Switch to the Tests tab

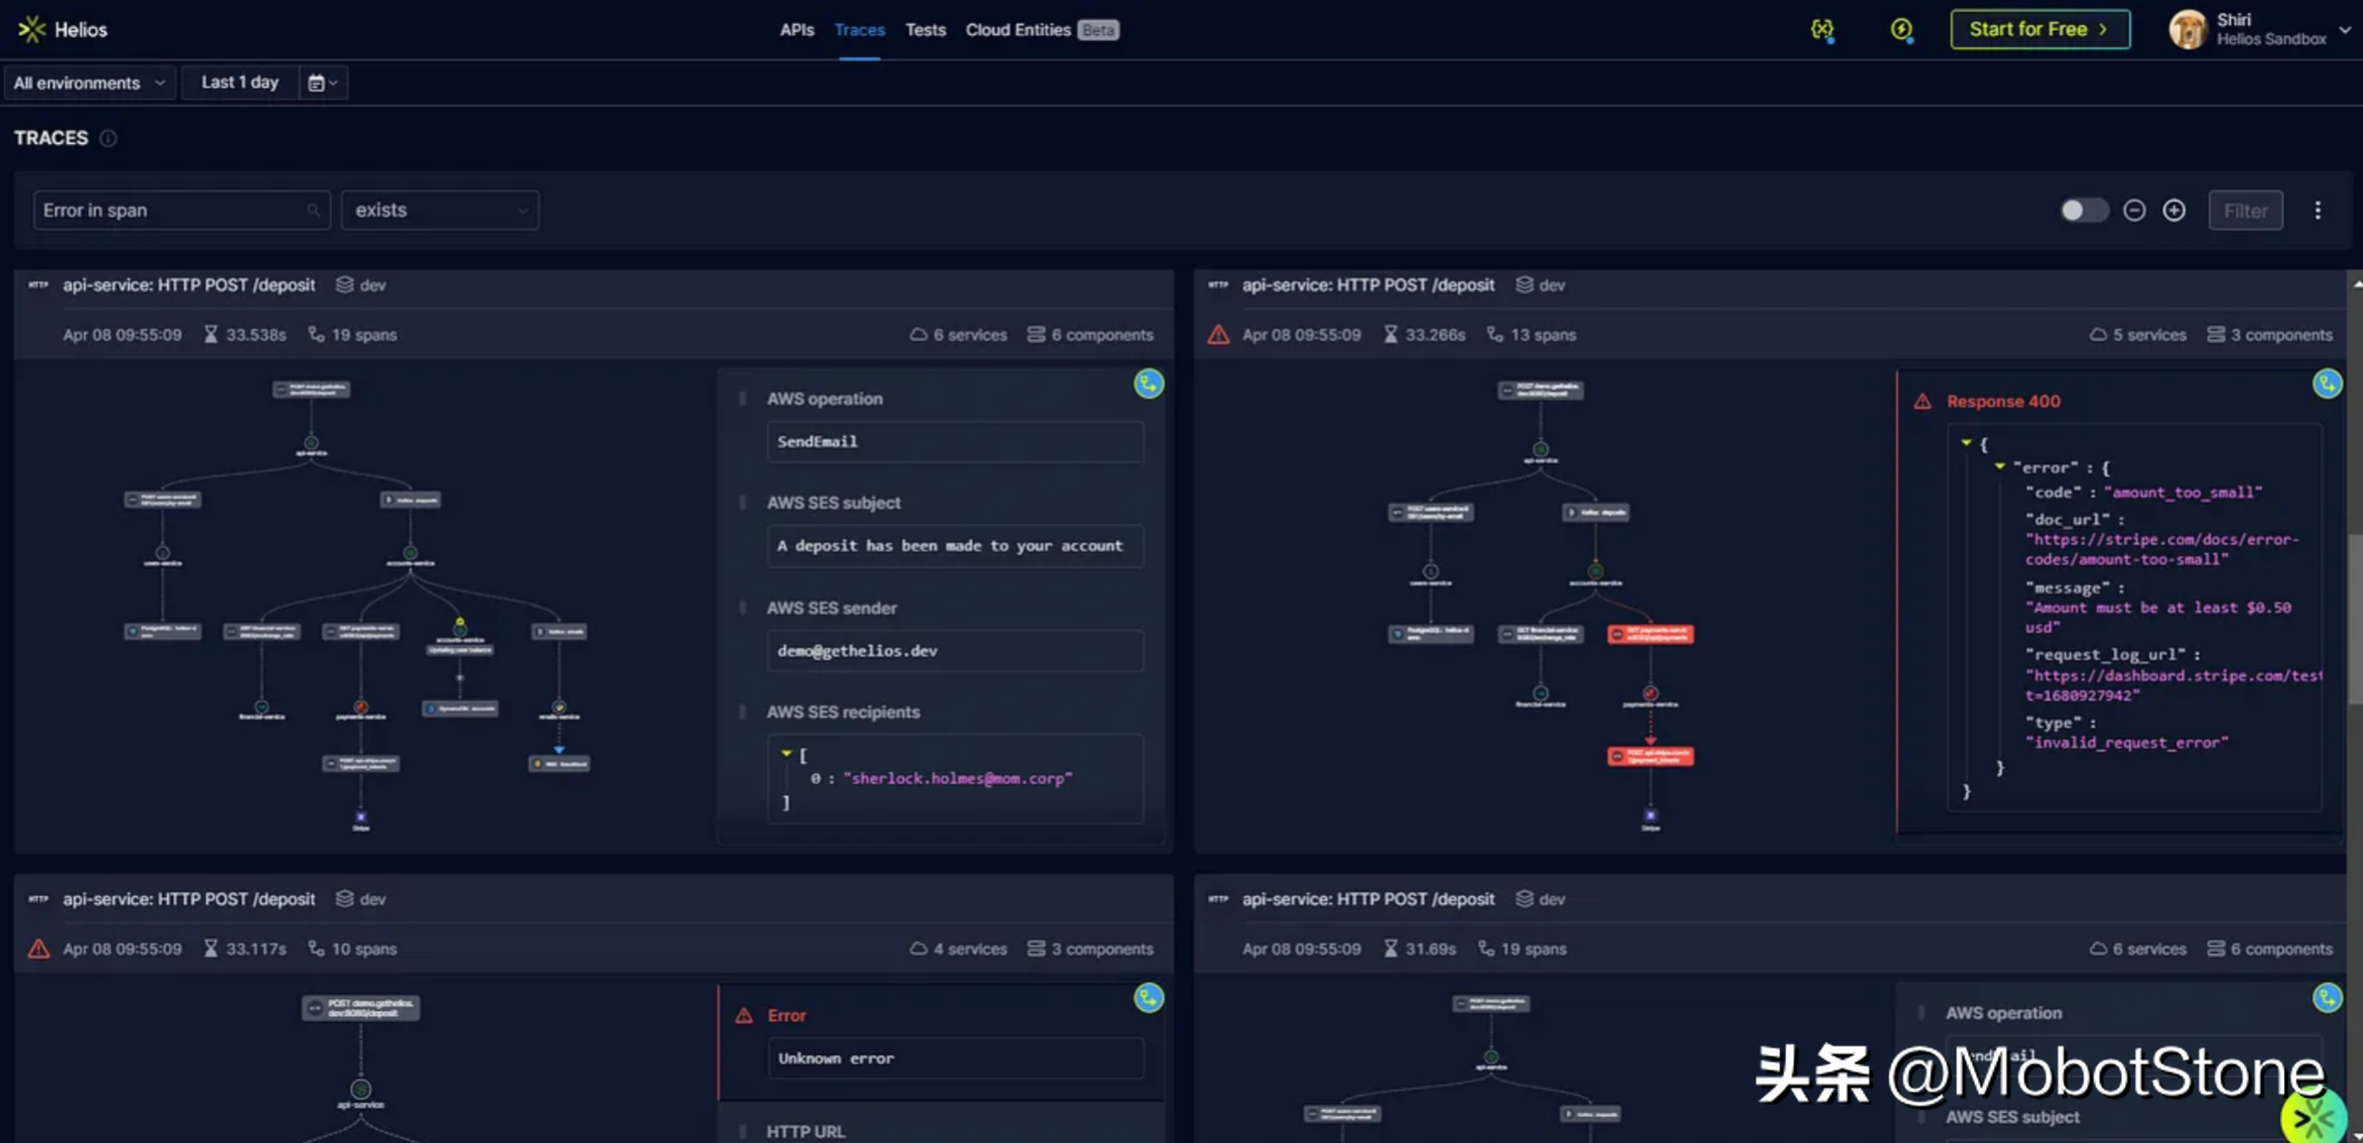pyautogui.click(x=925, y=30)
